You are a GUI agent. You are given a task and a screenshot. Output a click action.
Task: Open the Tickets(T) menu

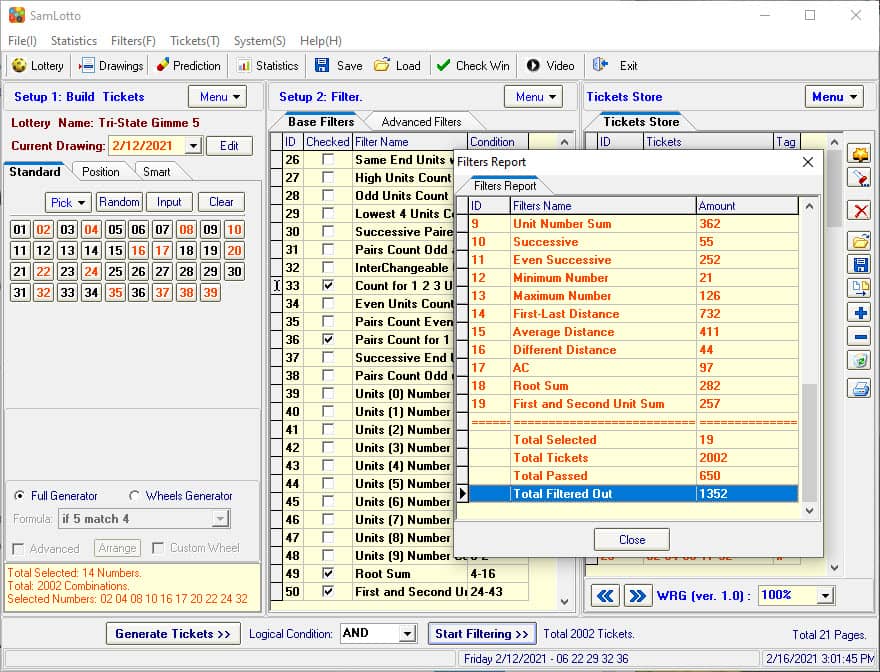pos(195,41)
